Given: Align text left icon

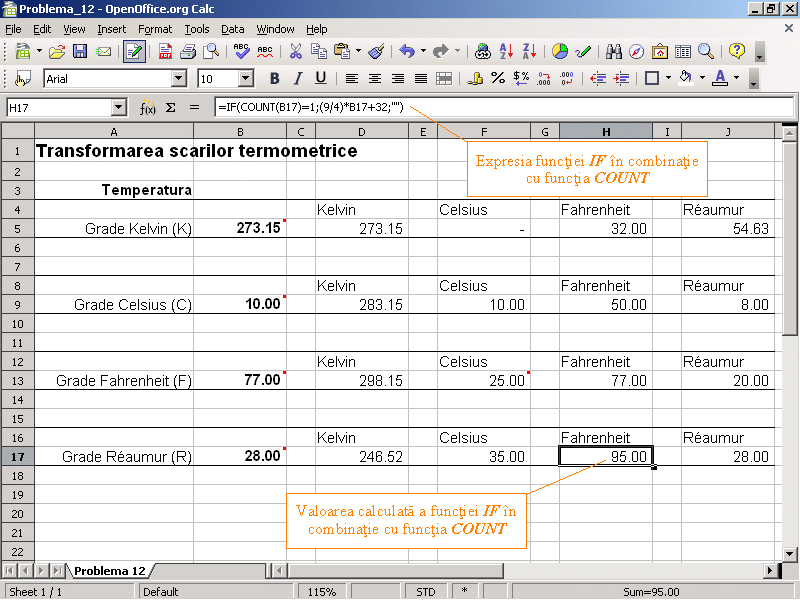Looking at the screenshot, I should point(352,79).
